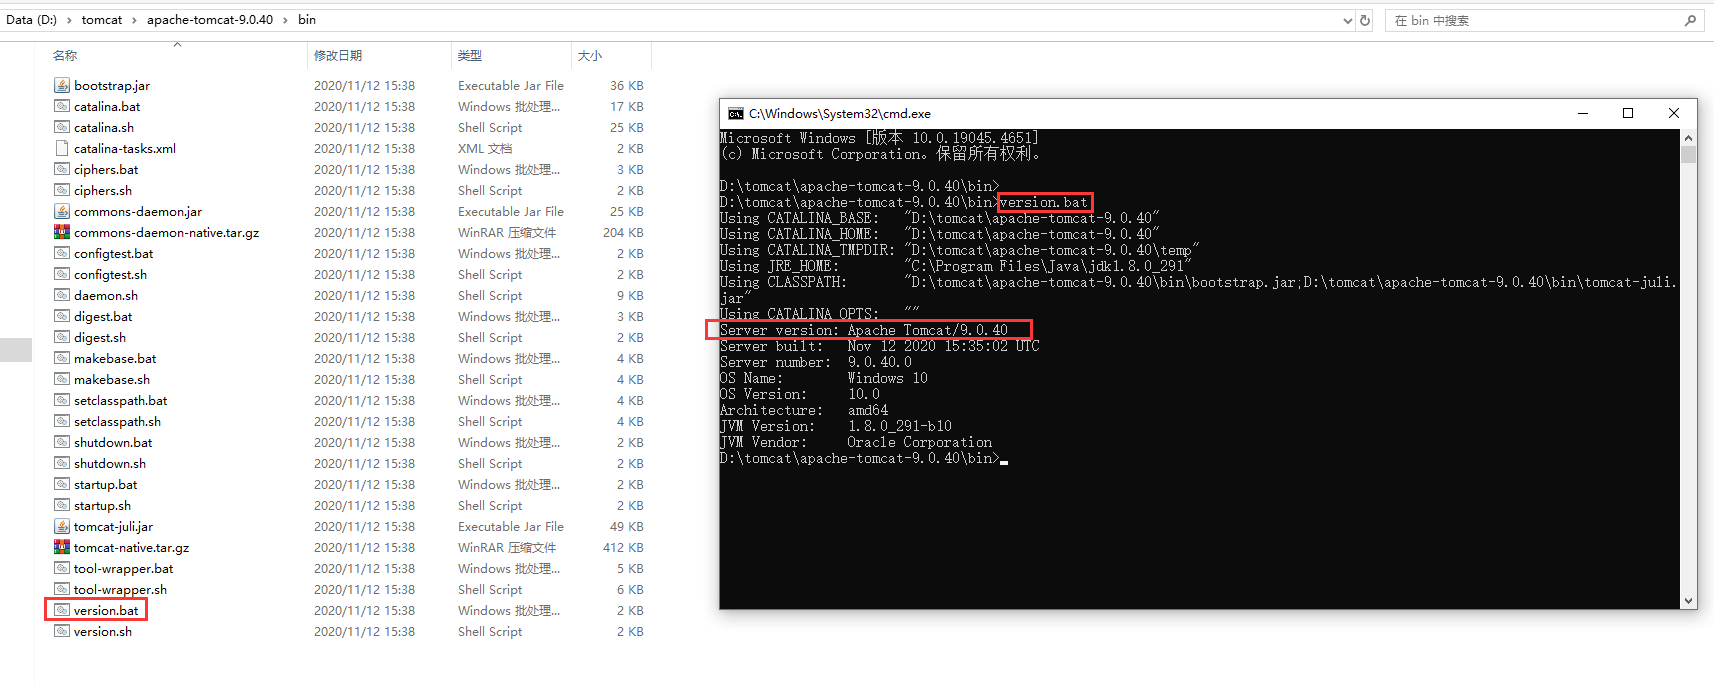Viewport: 1714px width, 684px height.
Task: Click the cmd.exe title bar icon
Action: (x=736, y=114)
